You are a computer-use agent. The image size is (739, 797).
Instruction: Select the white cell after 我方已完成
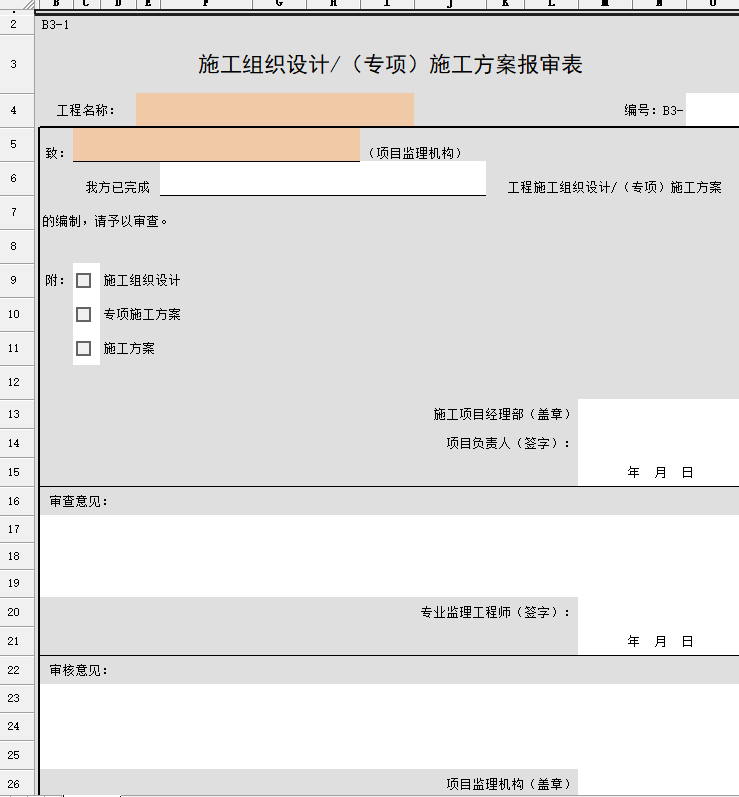click(323, 178)
